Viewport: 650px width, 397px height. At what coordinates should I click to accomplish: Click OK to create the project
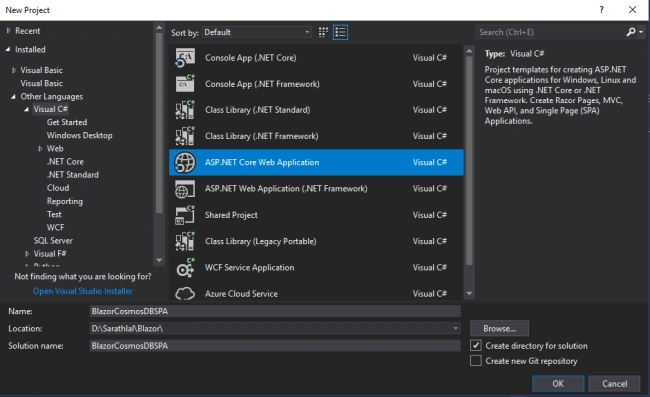pyautogui.click(x=558, y=383)
